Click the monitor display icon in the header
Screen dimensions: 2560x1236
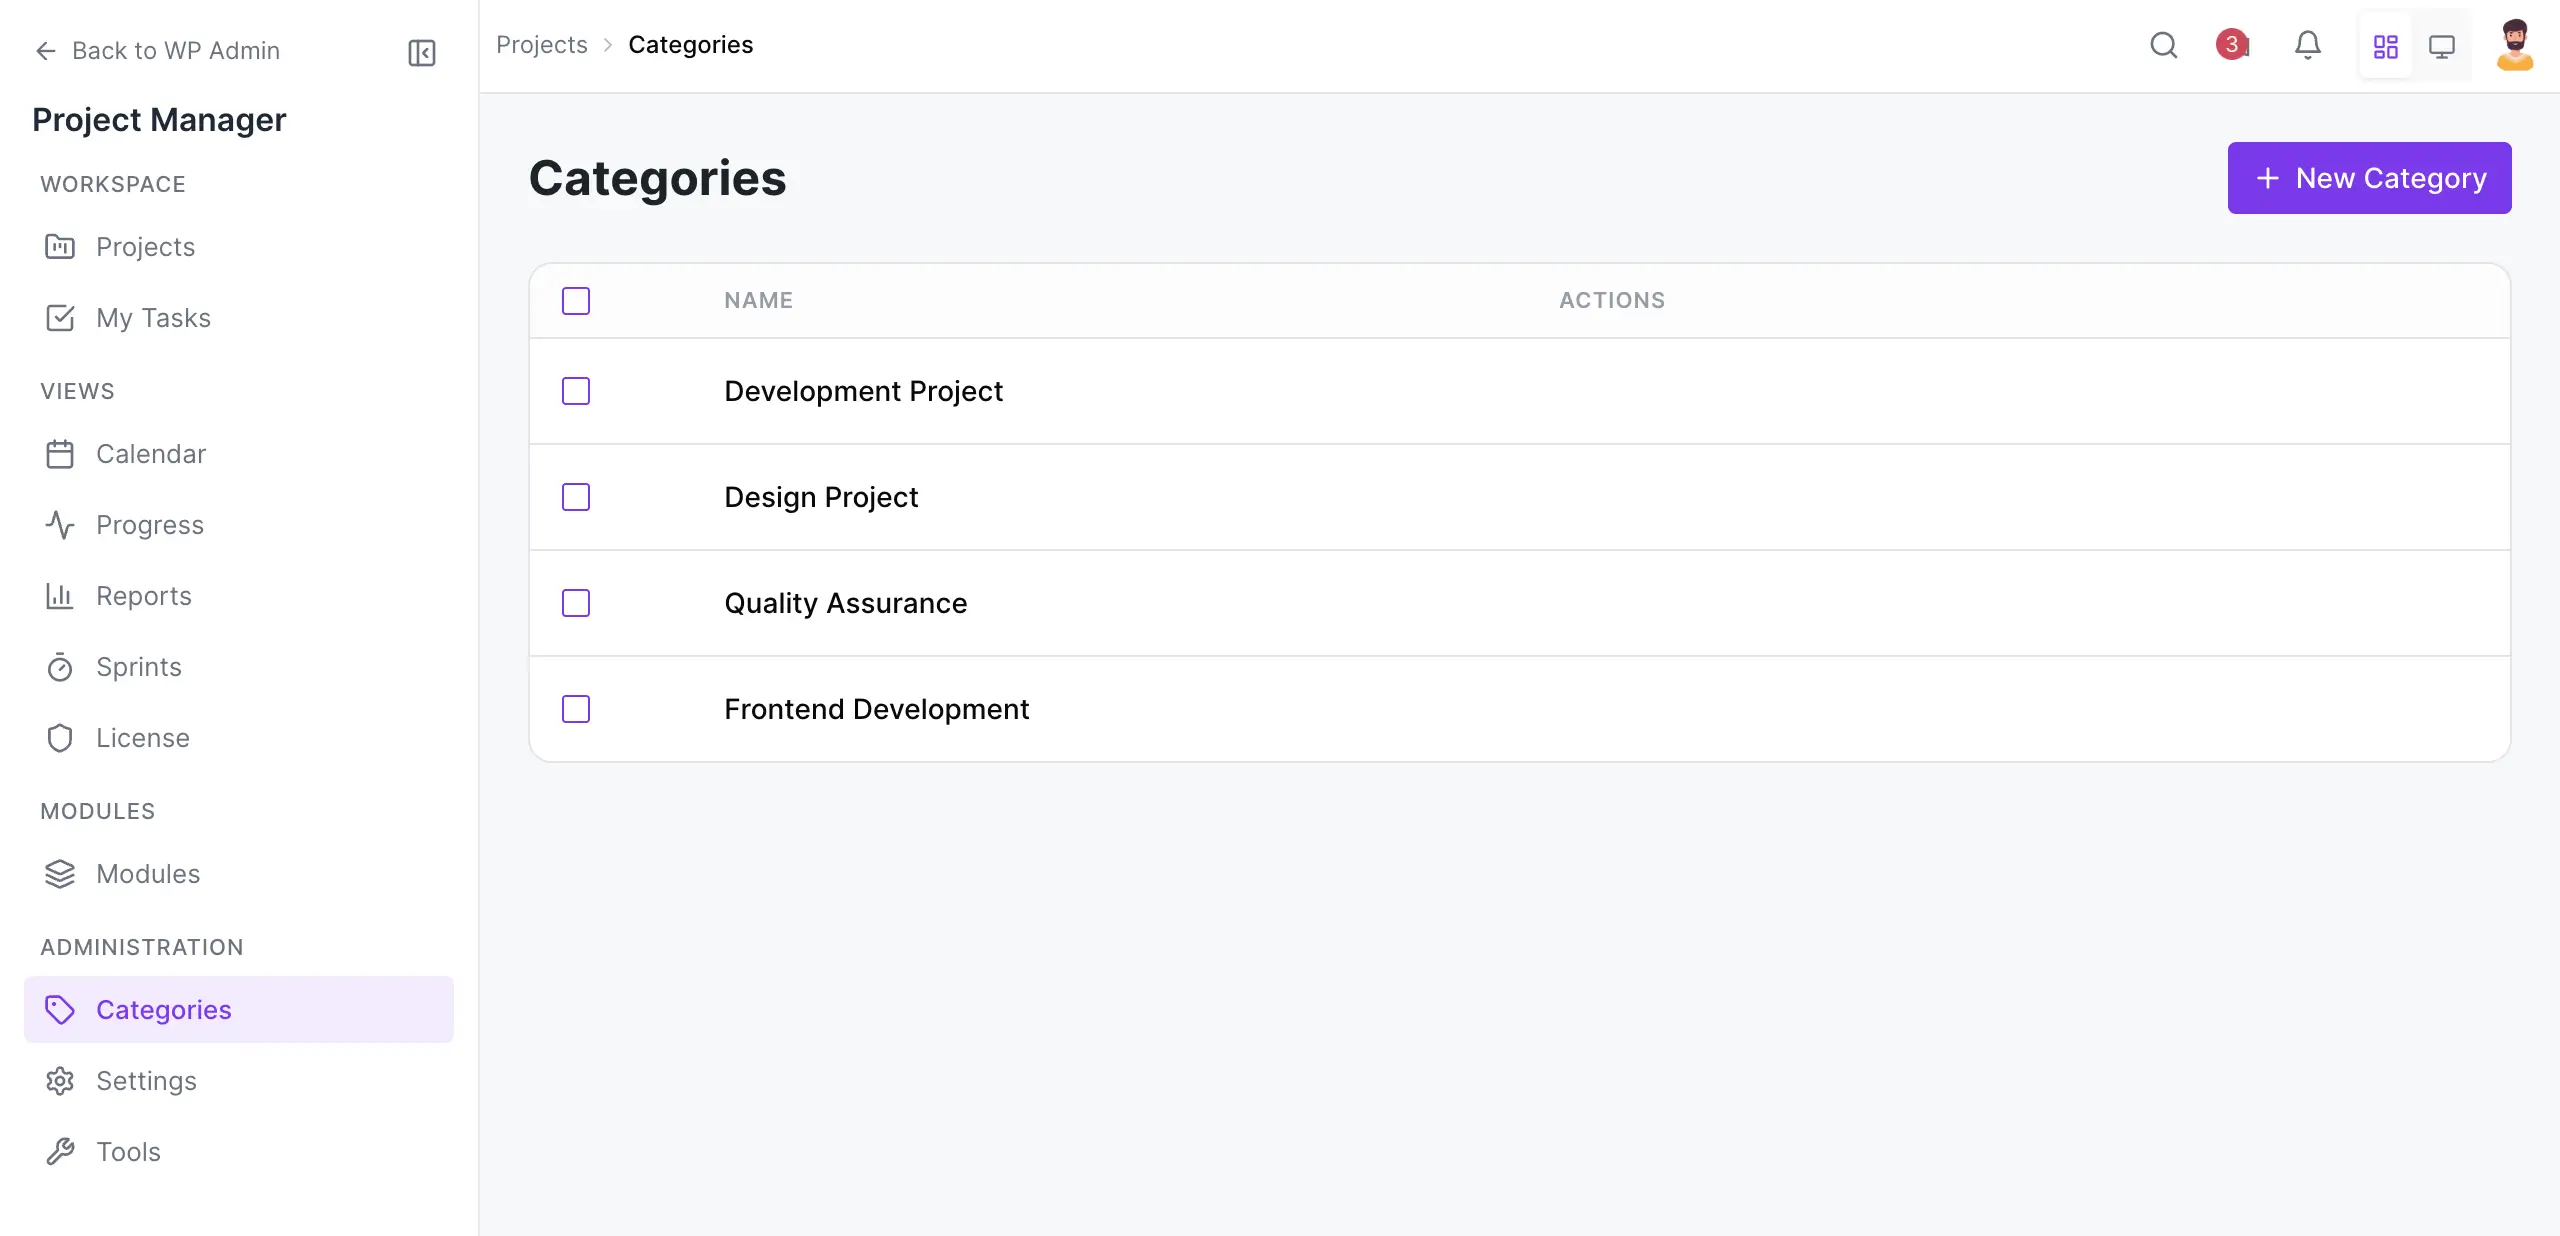pyautogui.click(x=2441, y=45)
